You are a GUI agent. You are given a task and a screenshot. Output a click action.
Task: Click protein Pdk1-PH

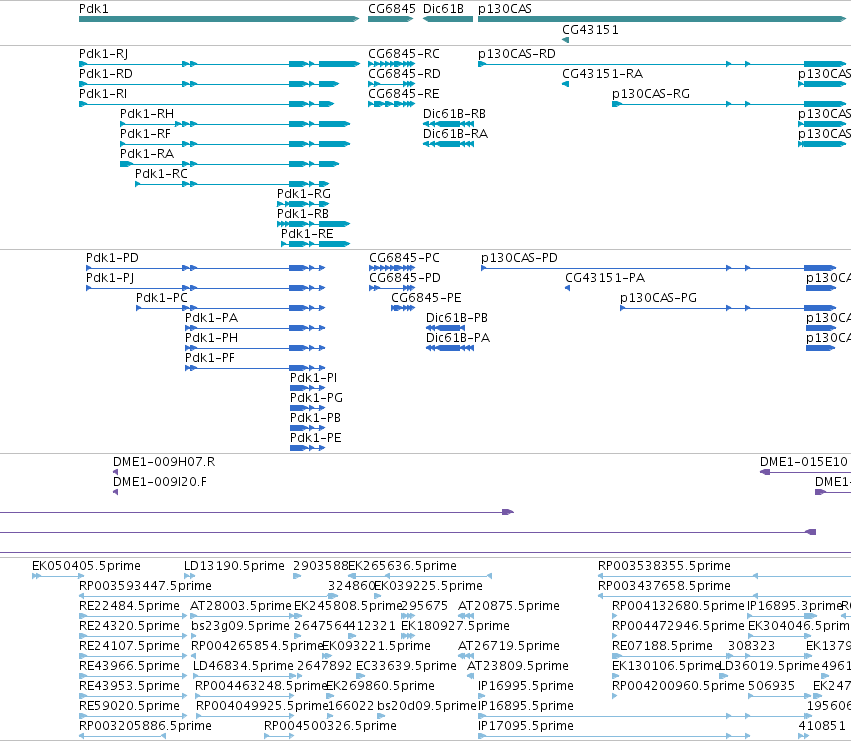point(212,338)
